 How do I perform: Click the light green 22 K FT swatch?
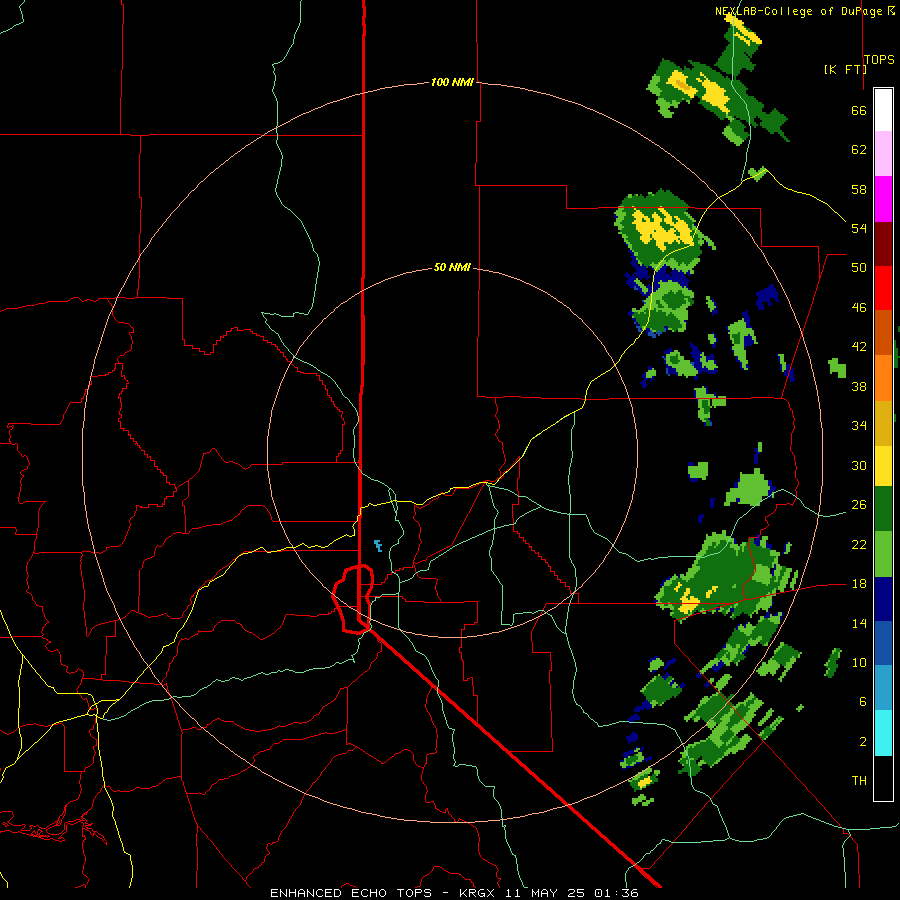point(883,554)
